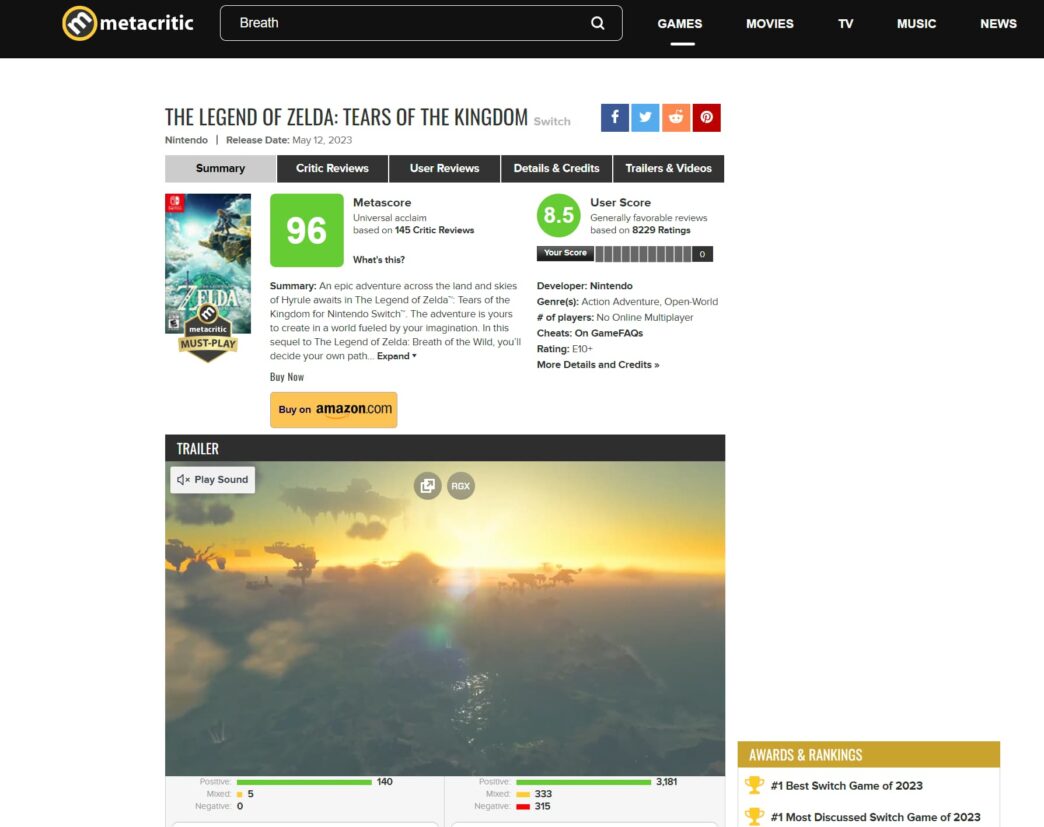Share the page on Pinterest
Image resolution: width=1044 pixels, height=827 pixels.
click(706, 118)
